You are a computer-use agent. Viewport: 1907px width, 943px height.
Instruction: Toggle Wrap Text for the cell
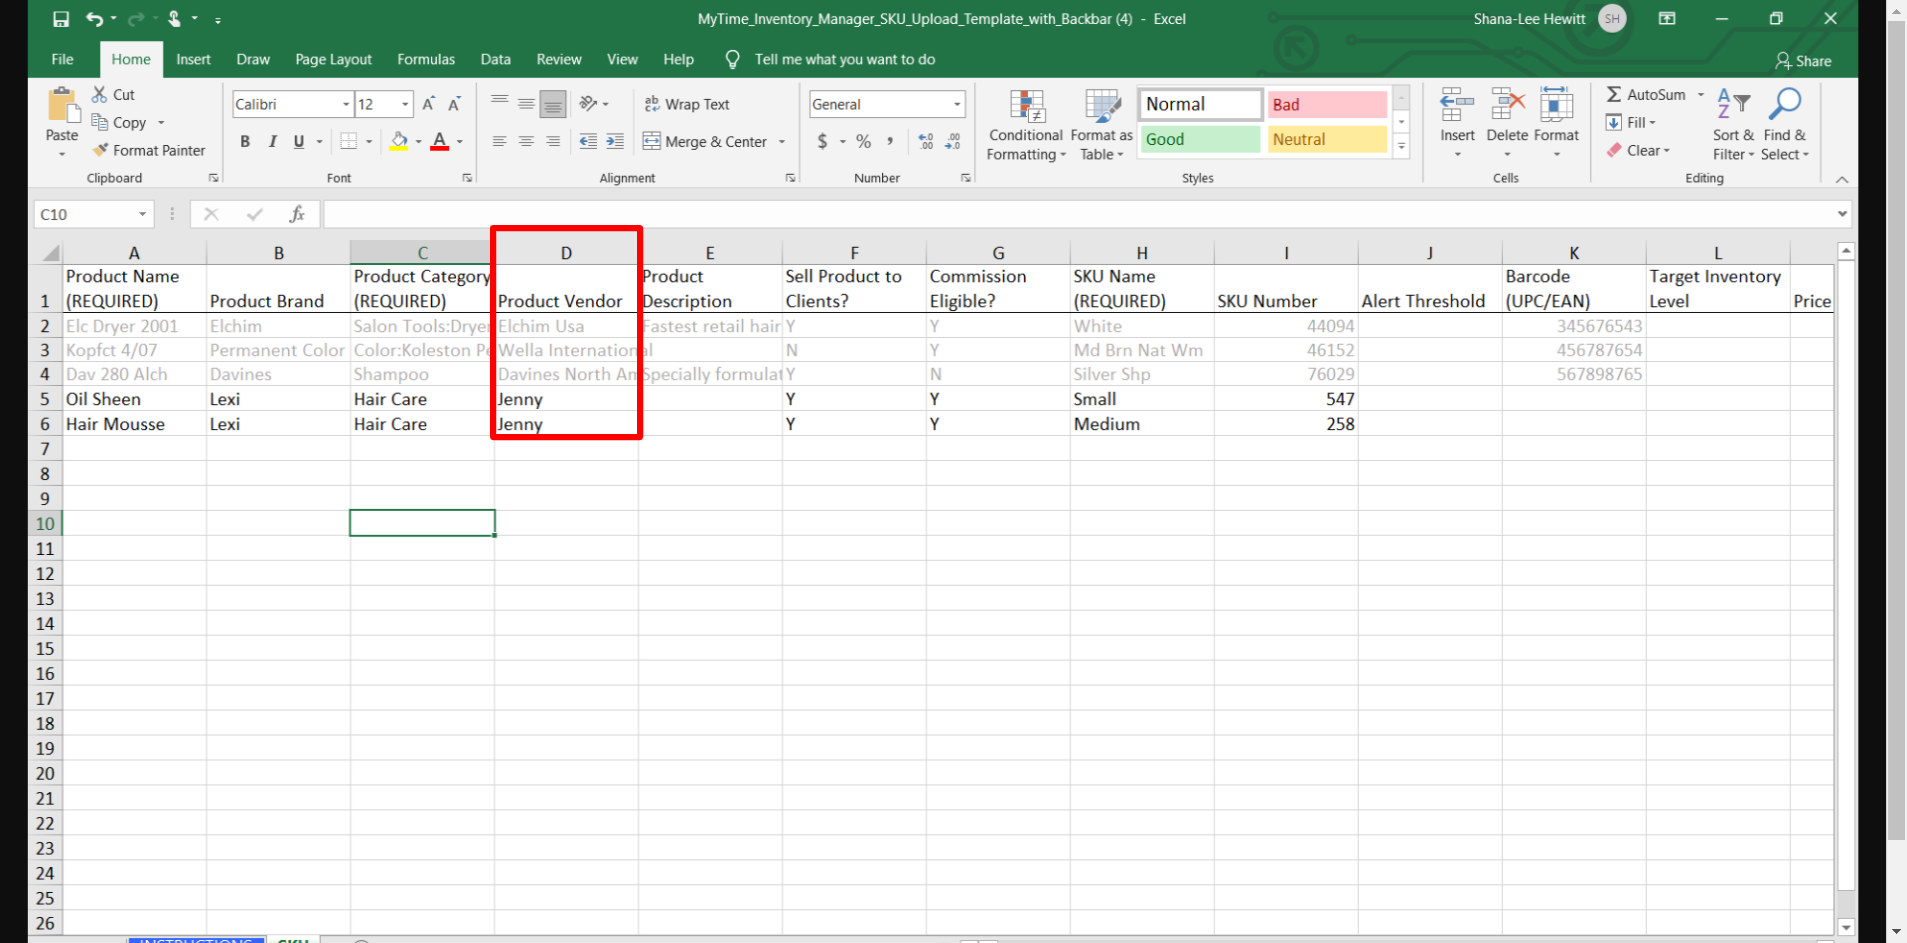687,104
